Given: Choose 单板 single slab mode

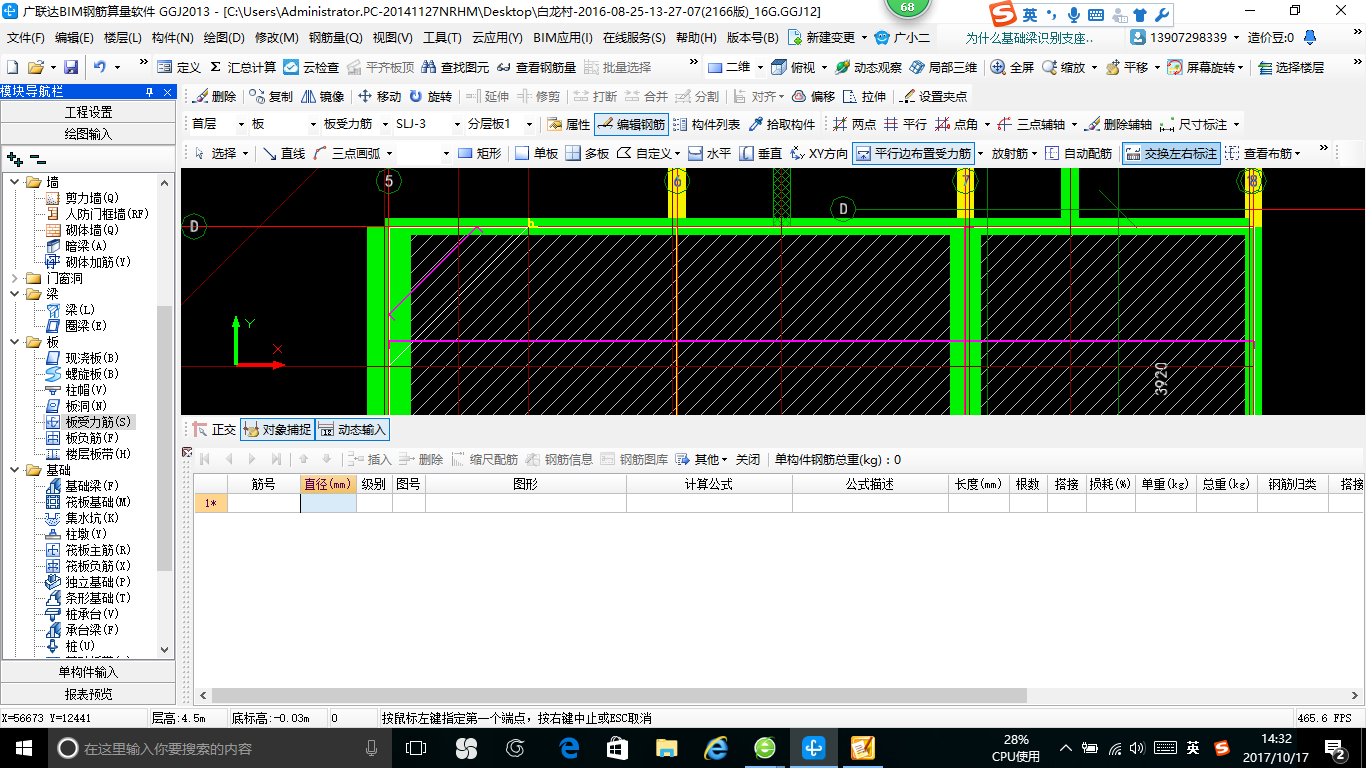Looking at the screenshot, I should [537, 153].
